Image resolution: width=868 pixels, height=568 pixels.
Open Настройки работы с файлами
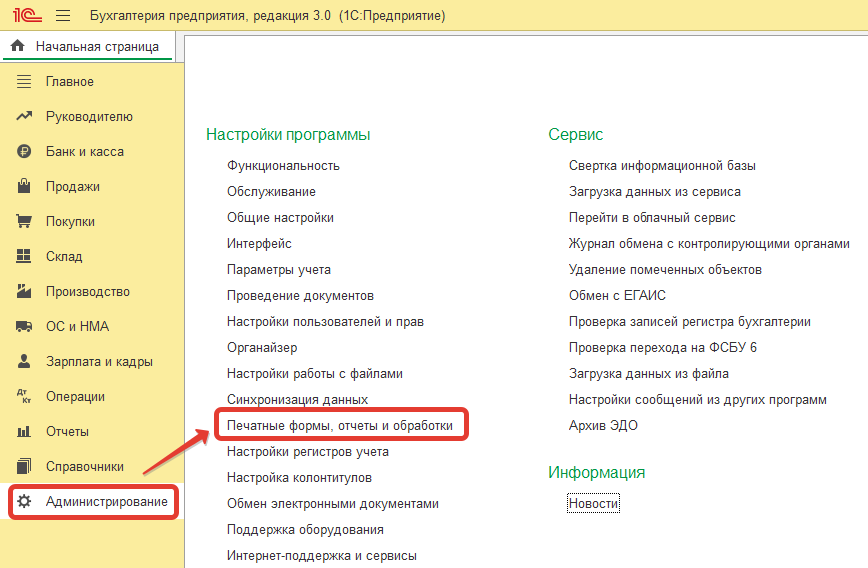[x=314, y=374]
